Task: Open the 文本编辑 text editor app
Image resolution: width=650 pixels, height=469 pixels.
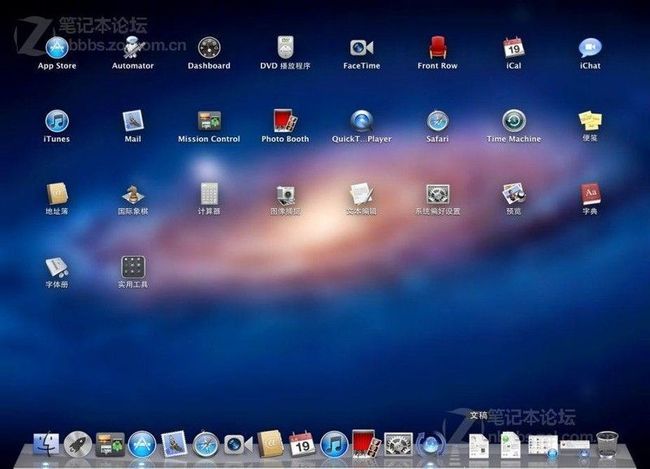Action: coord(361,194)
